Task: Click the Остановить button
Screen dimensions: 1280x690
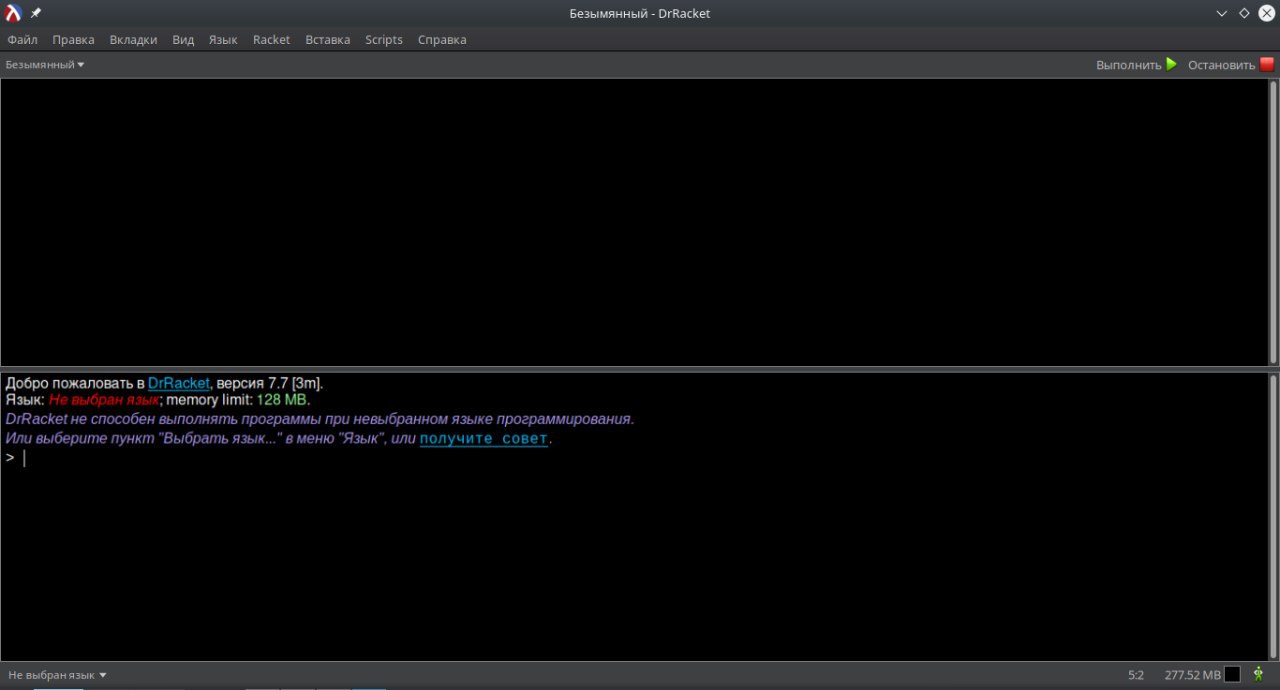Action: [1231, 64]
